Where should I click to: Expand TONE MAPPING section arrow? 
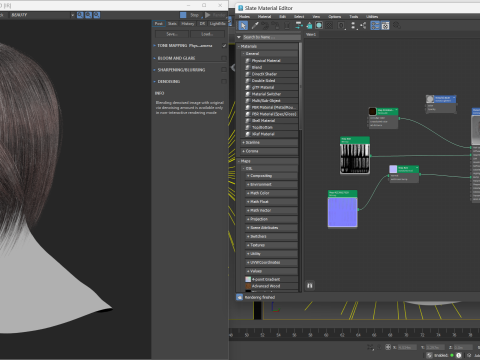tap(155, 46)
